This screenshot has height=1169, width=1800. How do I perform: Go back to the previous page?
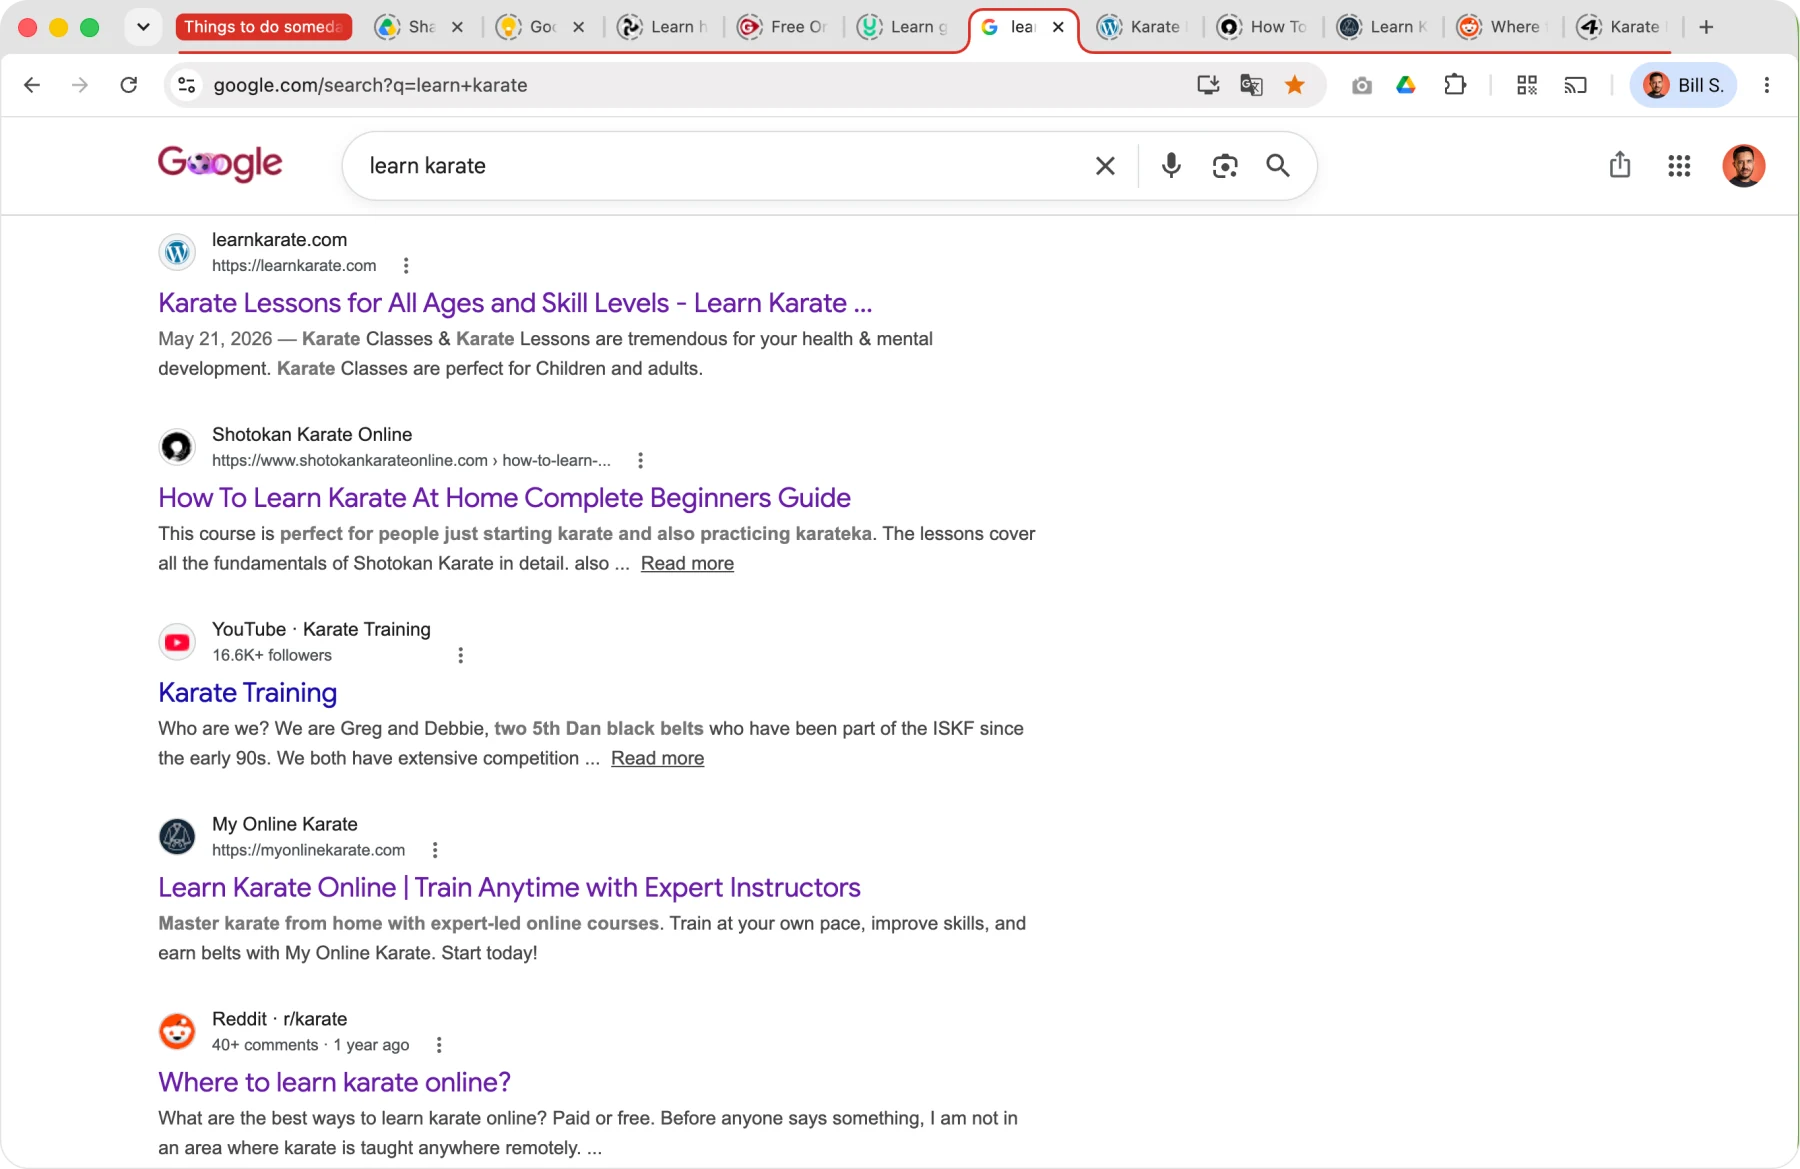click(32, 85)
